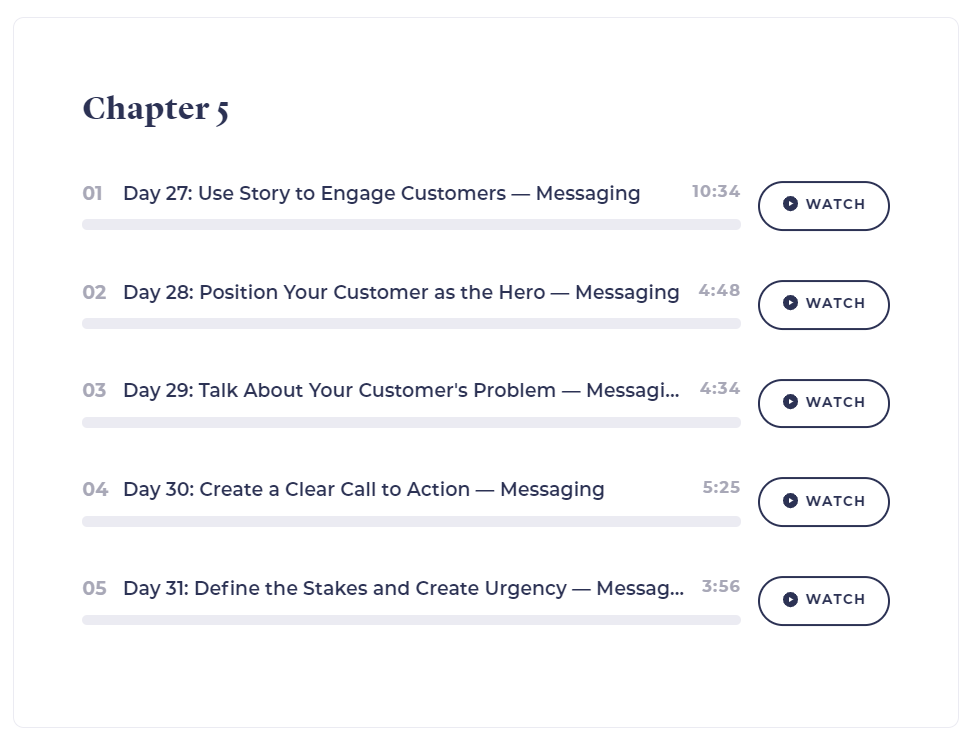Watch Day 28: Position Your Customer as Hero

[x=824, y=305]
